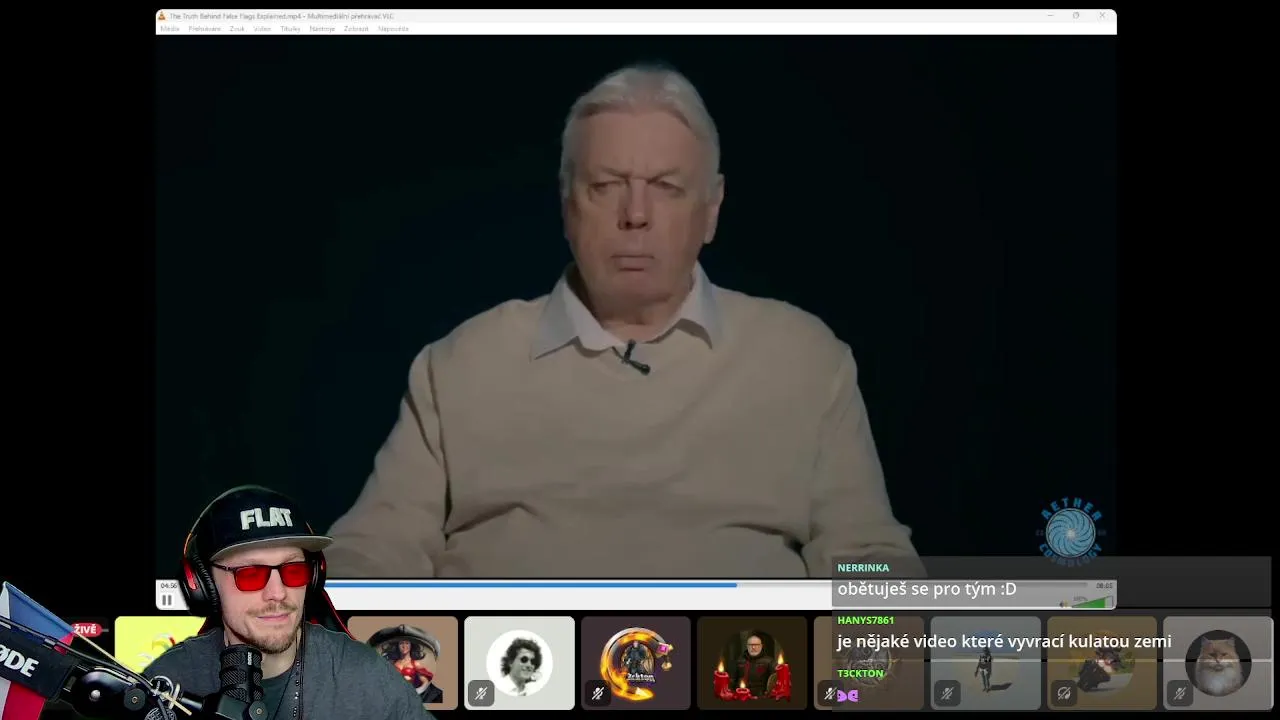Click the VLC seek bar progress track

pyautogui.click(x=635, y=585)
